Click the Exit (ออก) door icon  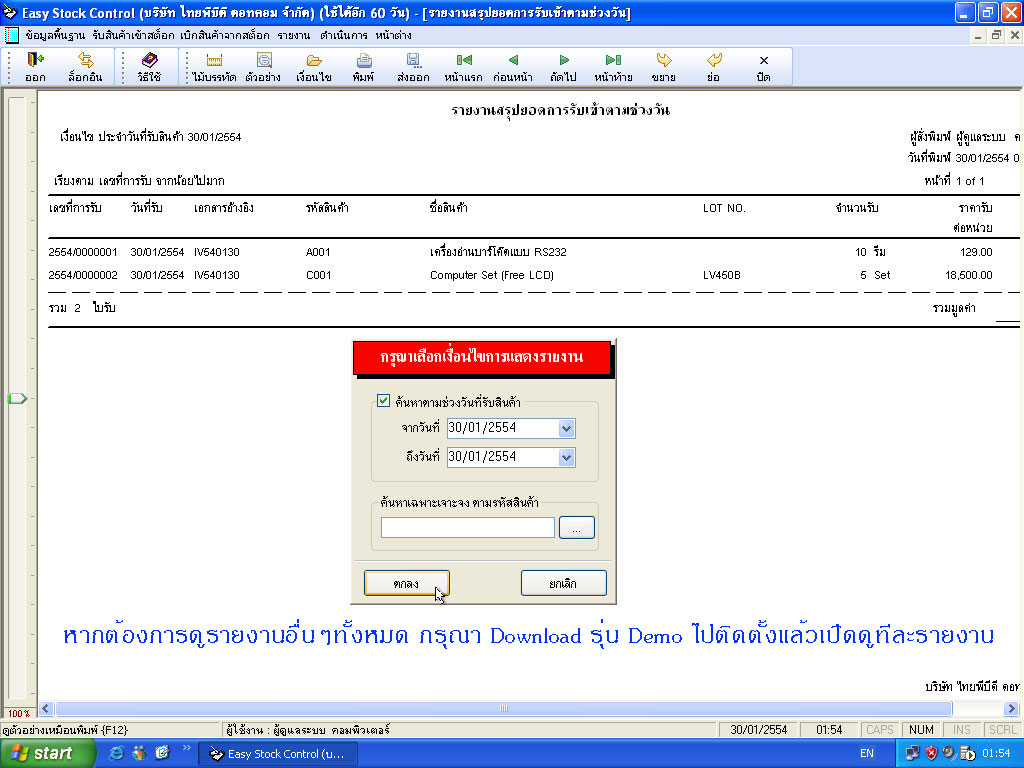(33, 66)
